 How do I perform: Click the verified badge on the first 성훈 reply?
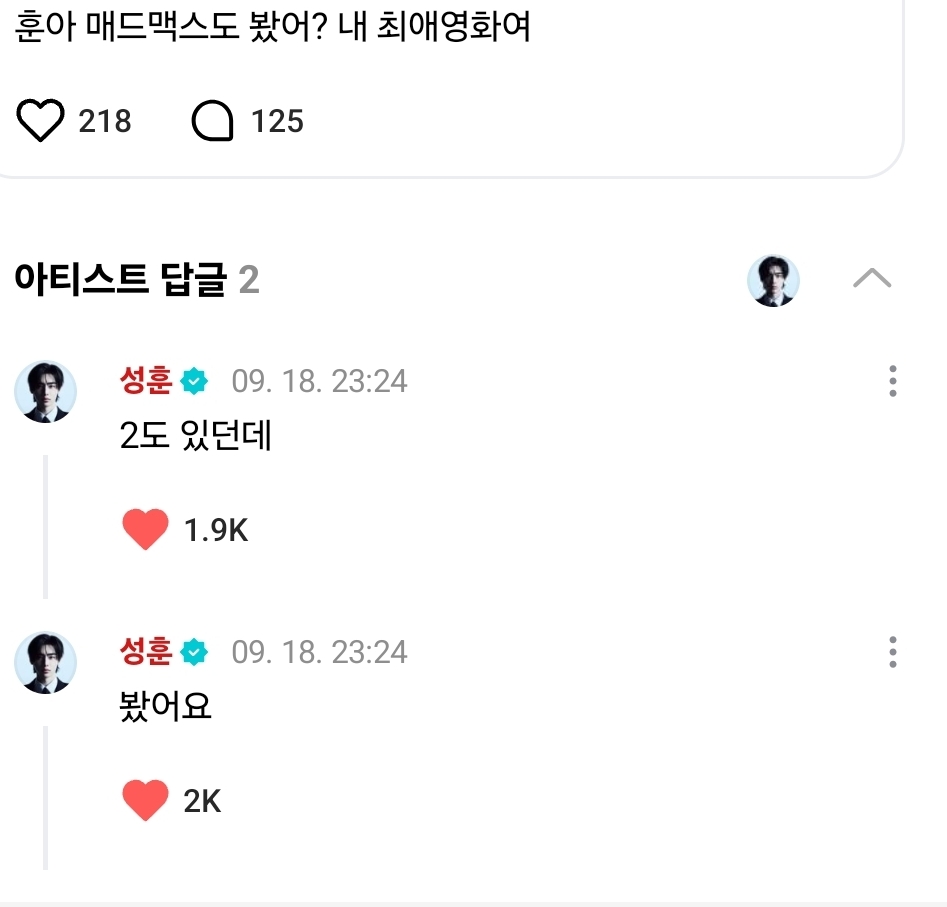pyautogui.click(x=194, y=381)
